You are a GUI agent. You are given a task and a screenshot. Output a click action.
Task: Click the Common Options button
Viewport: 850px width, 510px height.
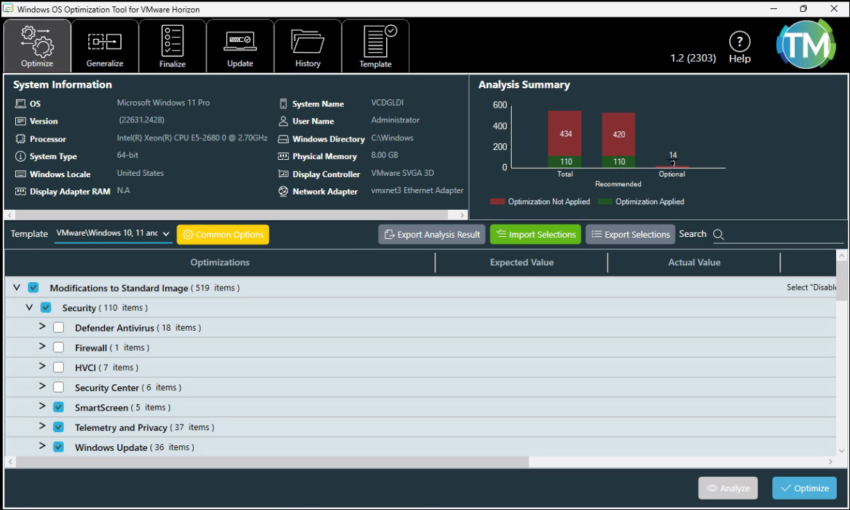223,235
